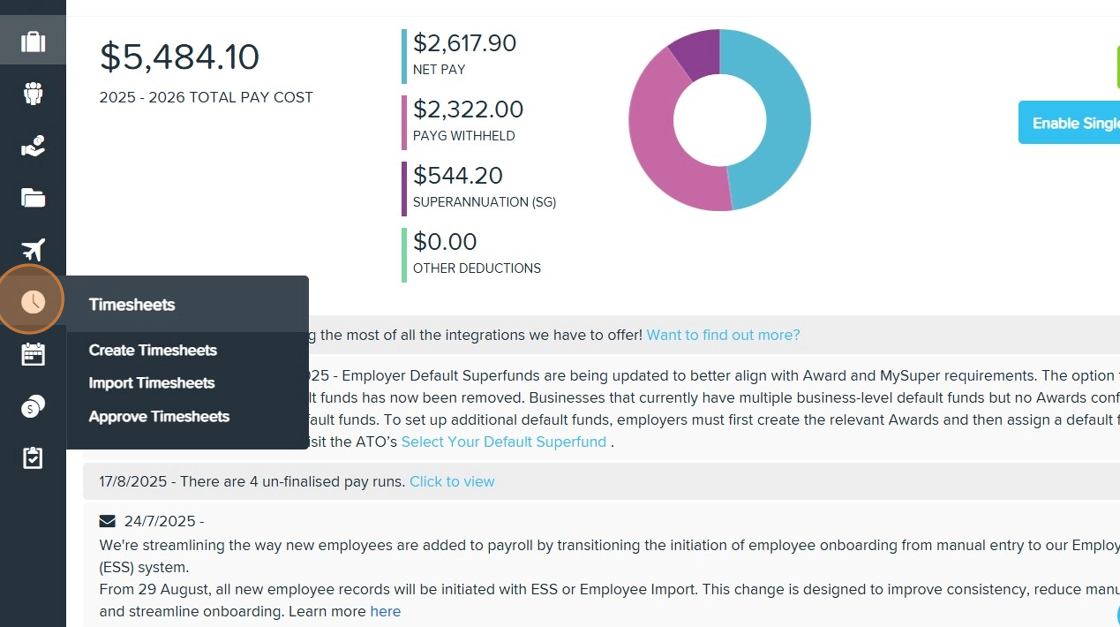Click the Employees group icon in sidebar
Image resolution: width=1120 pixels, height=627 pixels.
(33, 93)
